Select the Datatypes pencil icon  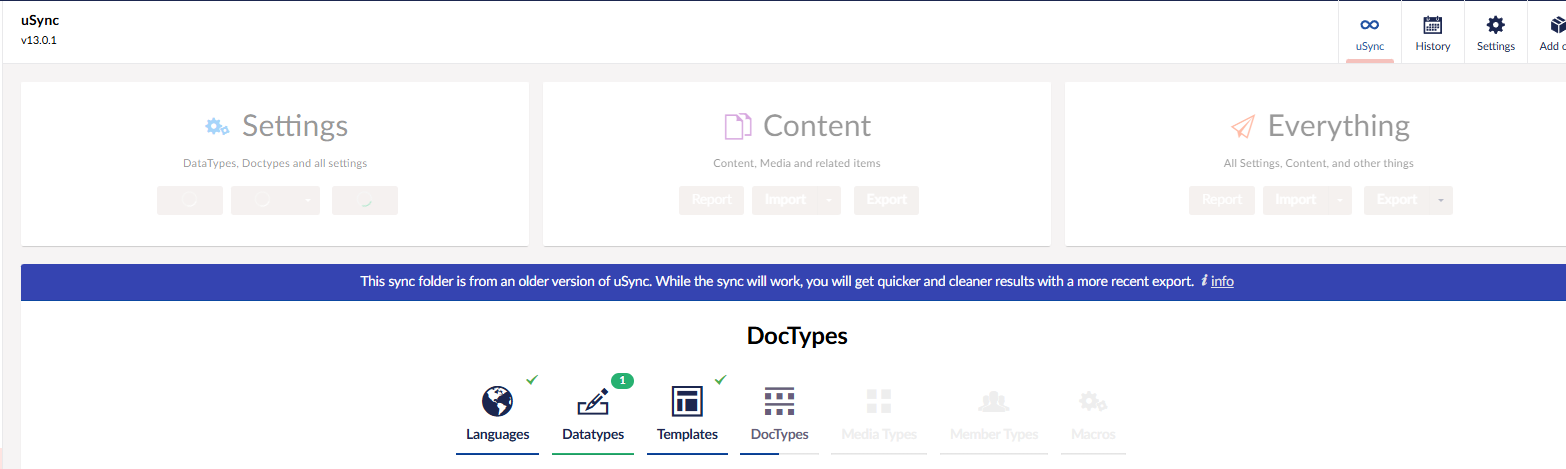click(593, 403)
